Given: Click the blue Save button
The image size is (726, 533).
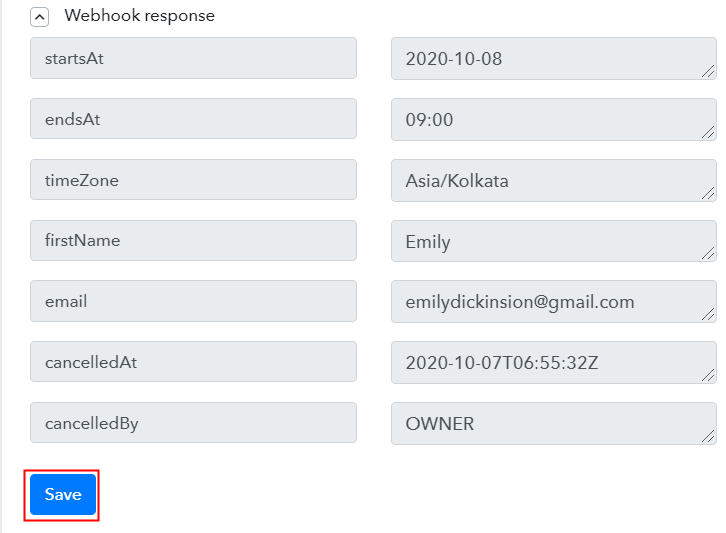Looking at the screenshot, I should (x=63, y=494).
